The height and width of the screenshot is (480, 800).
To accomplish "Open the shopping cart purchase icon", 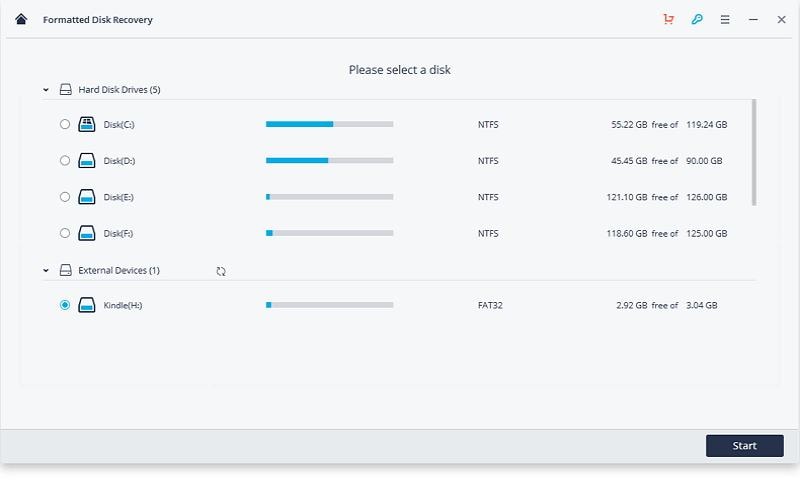I will click(668, 19).
